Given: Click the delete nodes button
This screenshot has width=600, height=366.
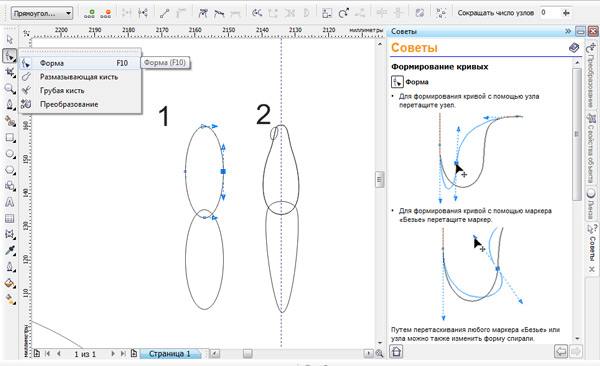Looking at the screenshot, I should click(105, 13).
